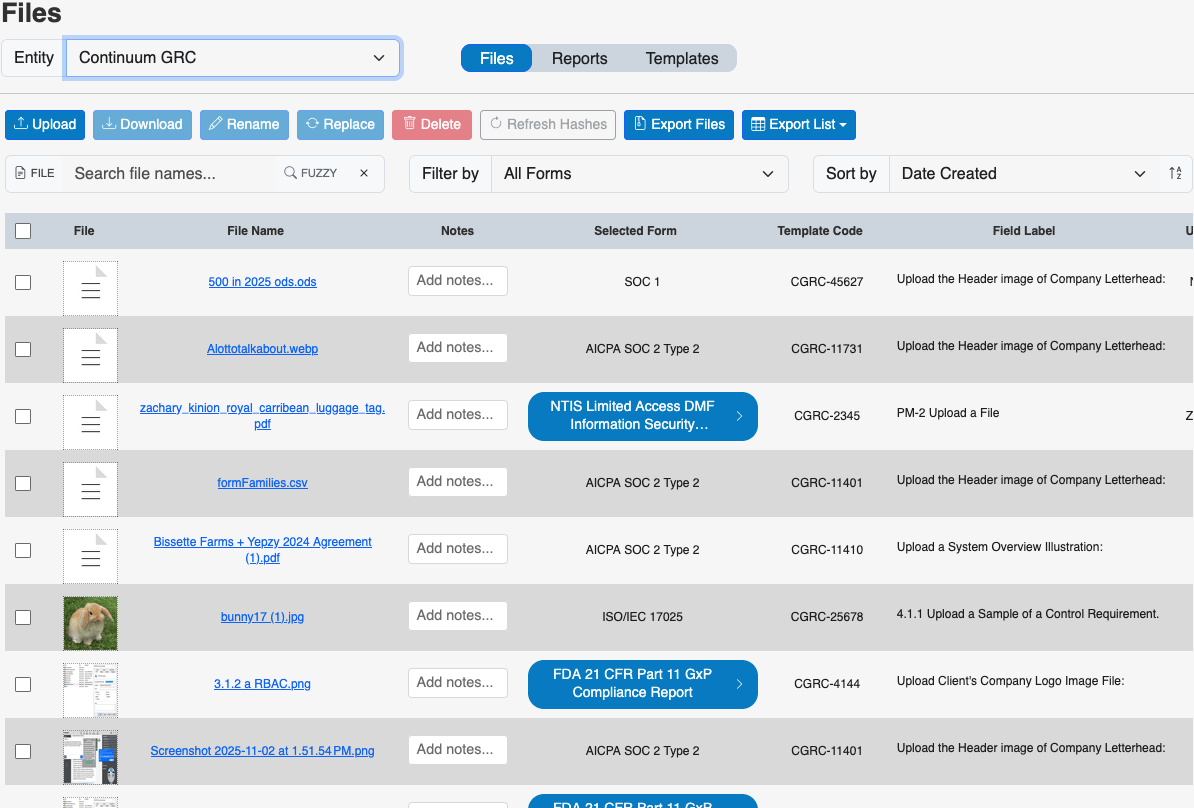This screenshot has height=808, width=1194.
Task: Click the Rename pencil button
Action: [x=244, y=124]
